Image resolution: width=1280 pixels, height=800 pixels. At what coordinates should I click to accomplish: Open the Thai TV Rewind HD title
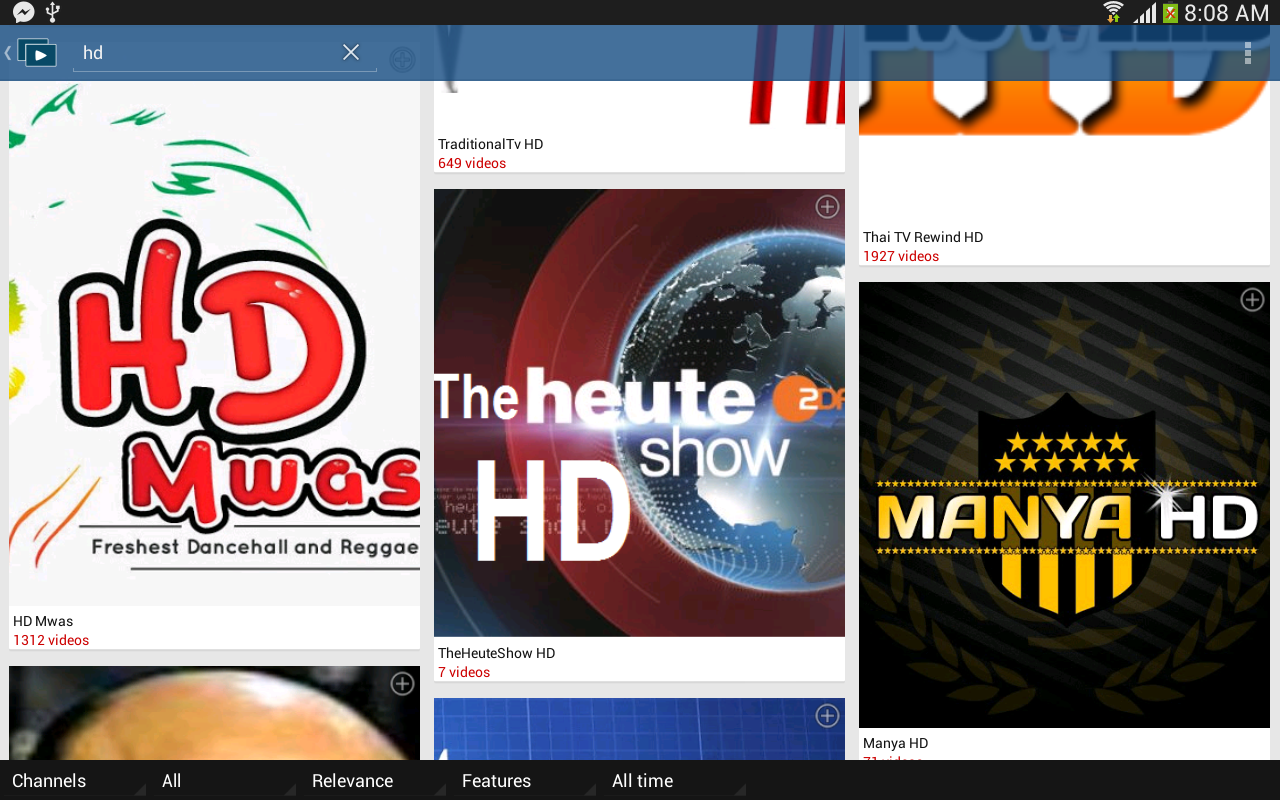tap(923, 237)
